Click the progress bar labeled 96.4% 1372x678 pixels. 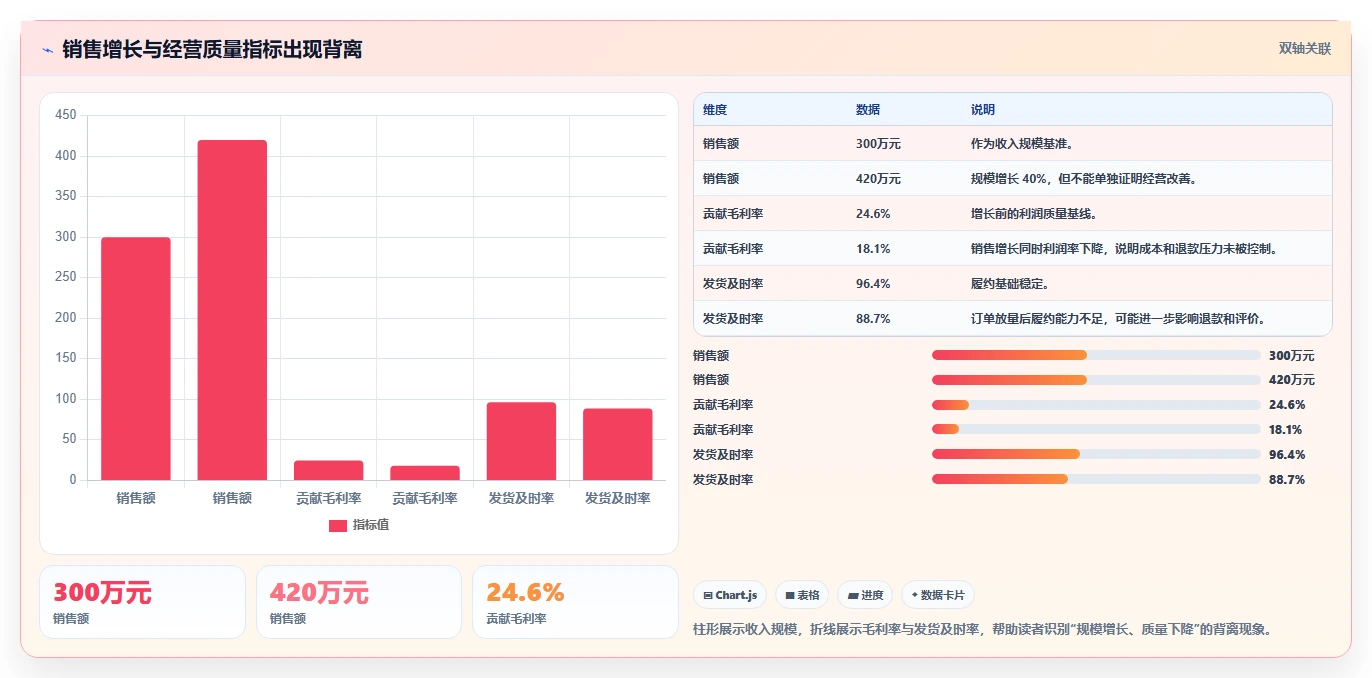tap(1096, 455)
